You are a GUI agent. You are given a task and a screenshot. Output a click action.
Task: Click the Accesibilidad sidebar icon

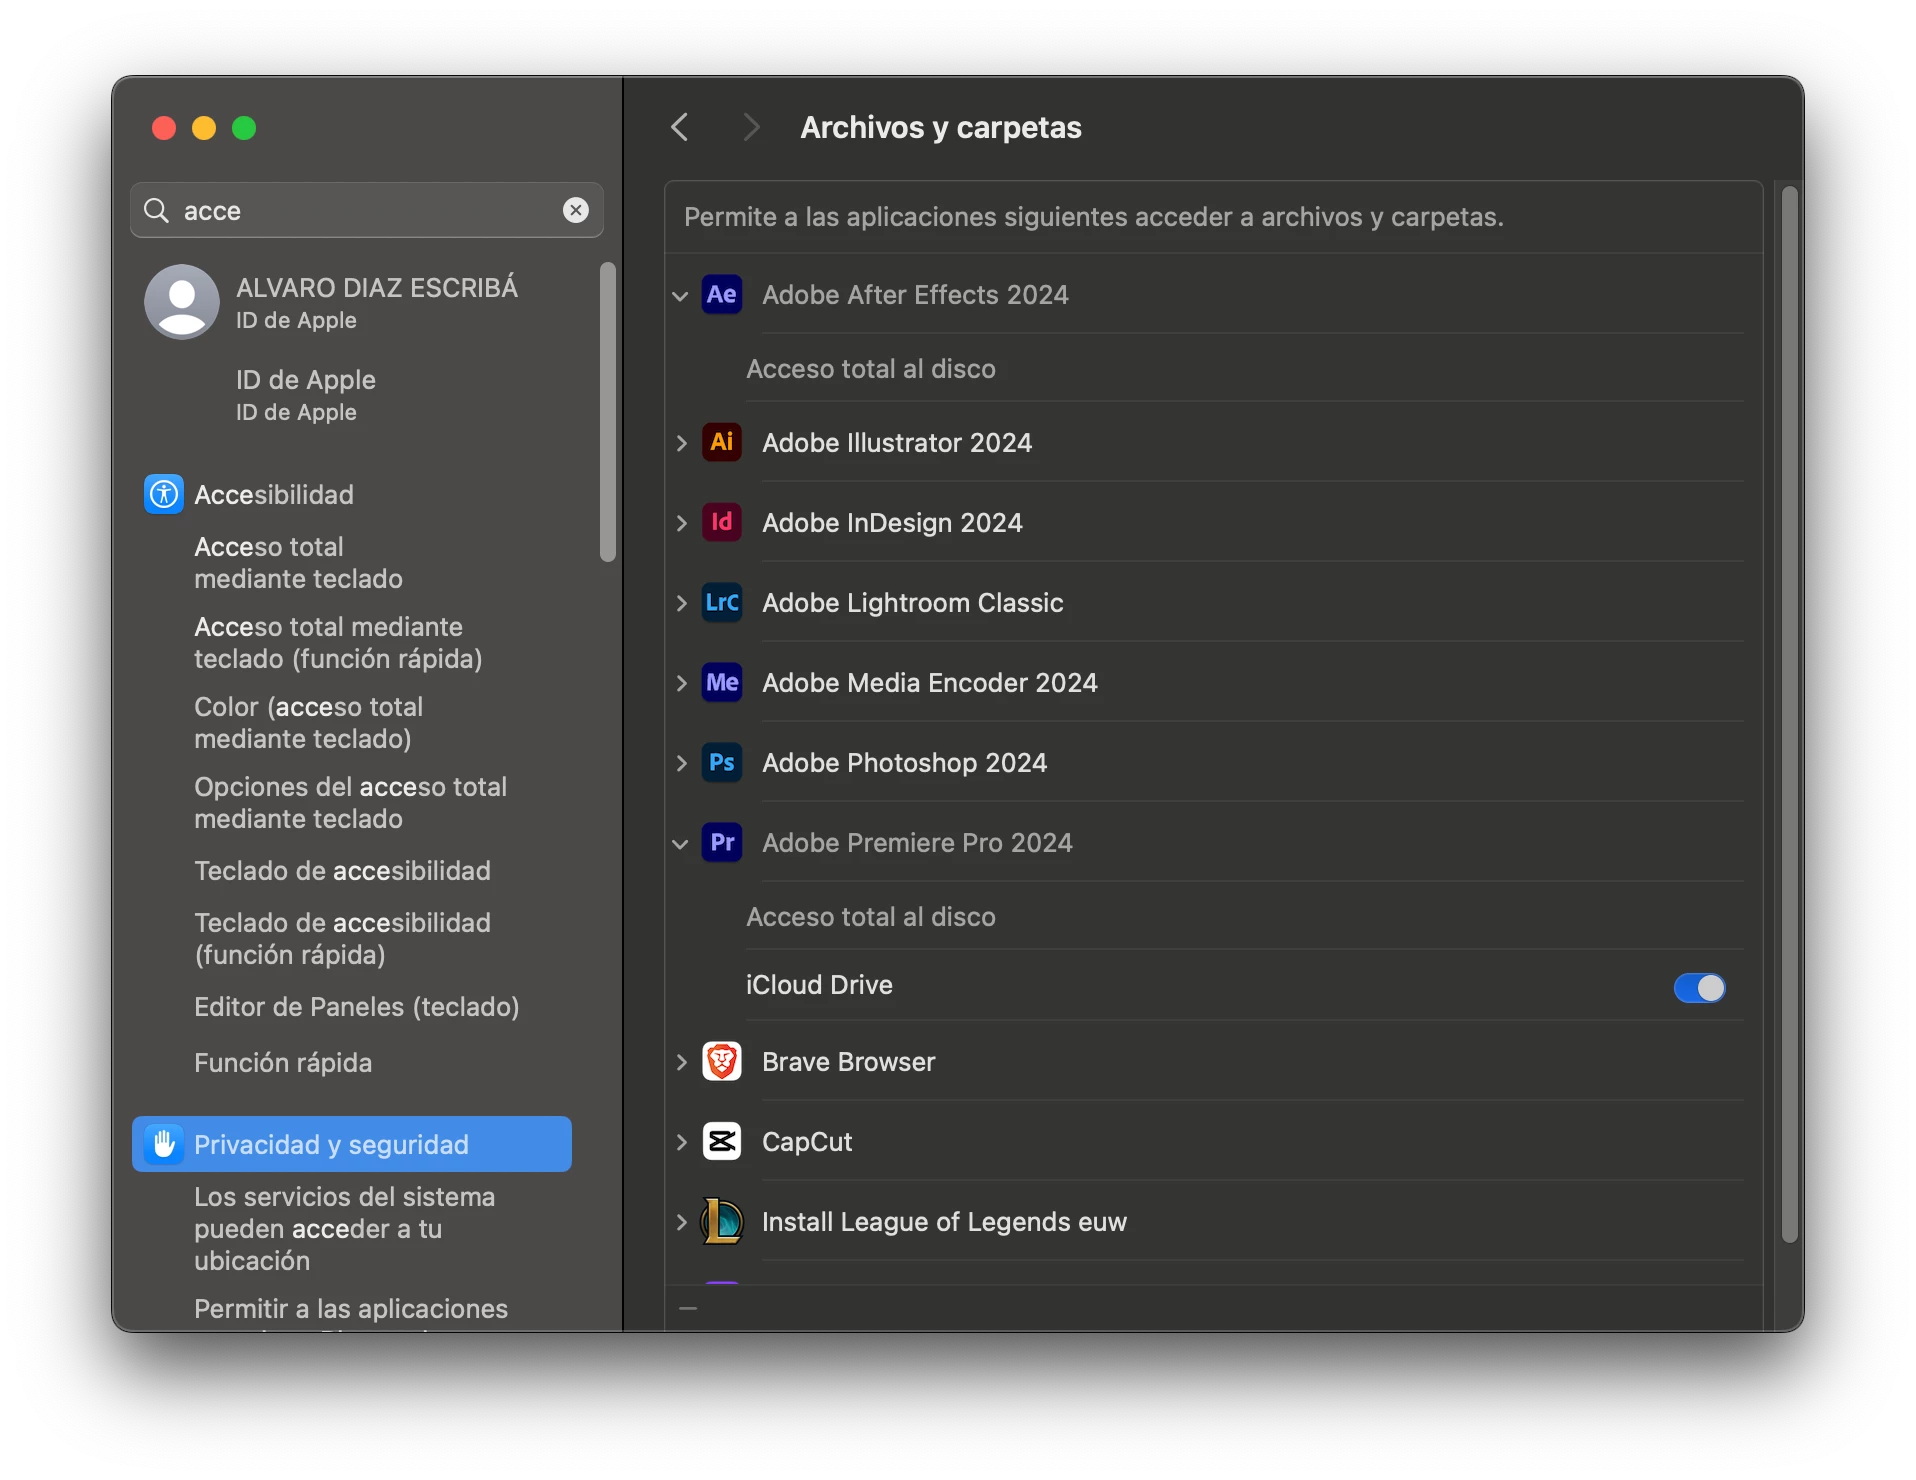pyautogui.click(x=164, y=494)
